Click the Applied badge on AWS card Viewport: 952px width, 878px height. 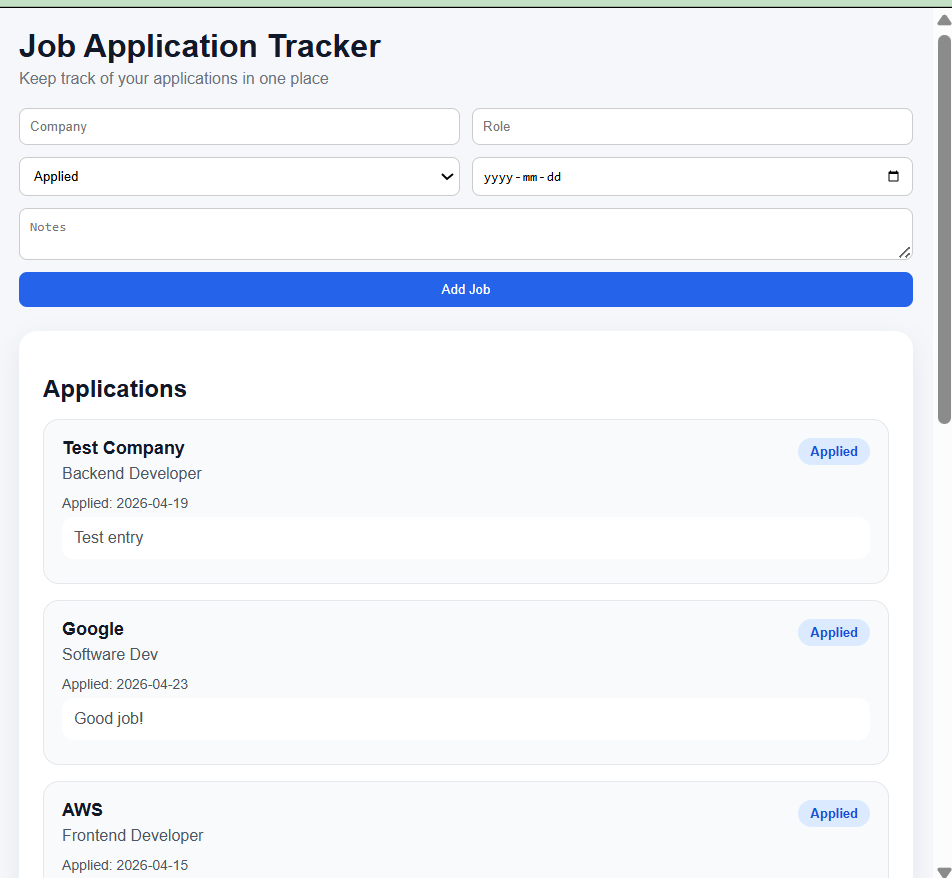834,814
